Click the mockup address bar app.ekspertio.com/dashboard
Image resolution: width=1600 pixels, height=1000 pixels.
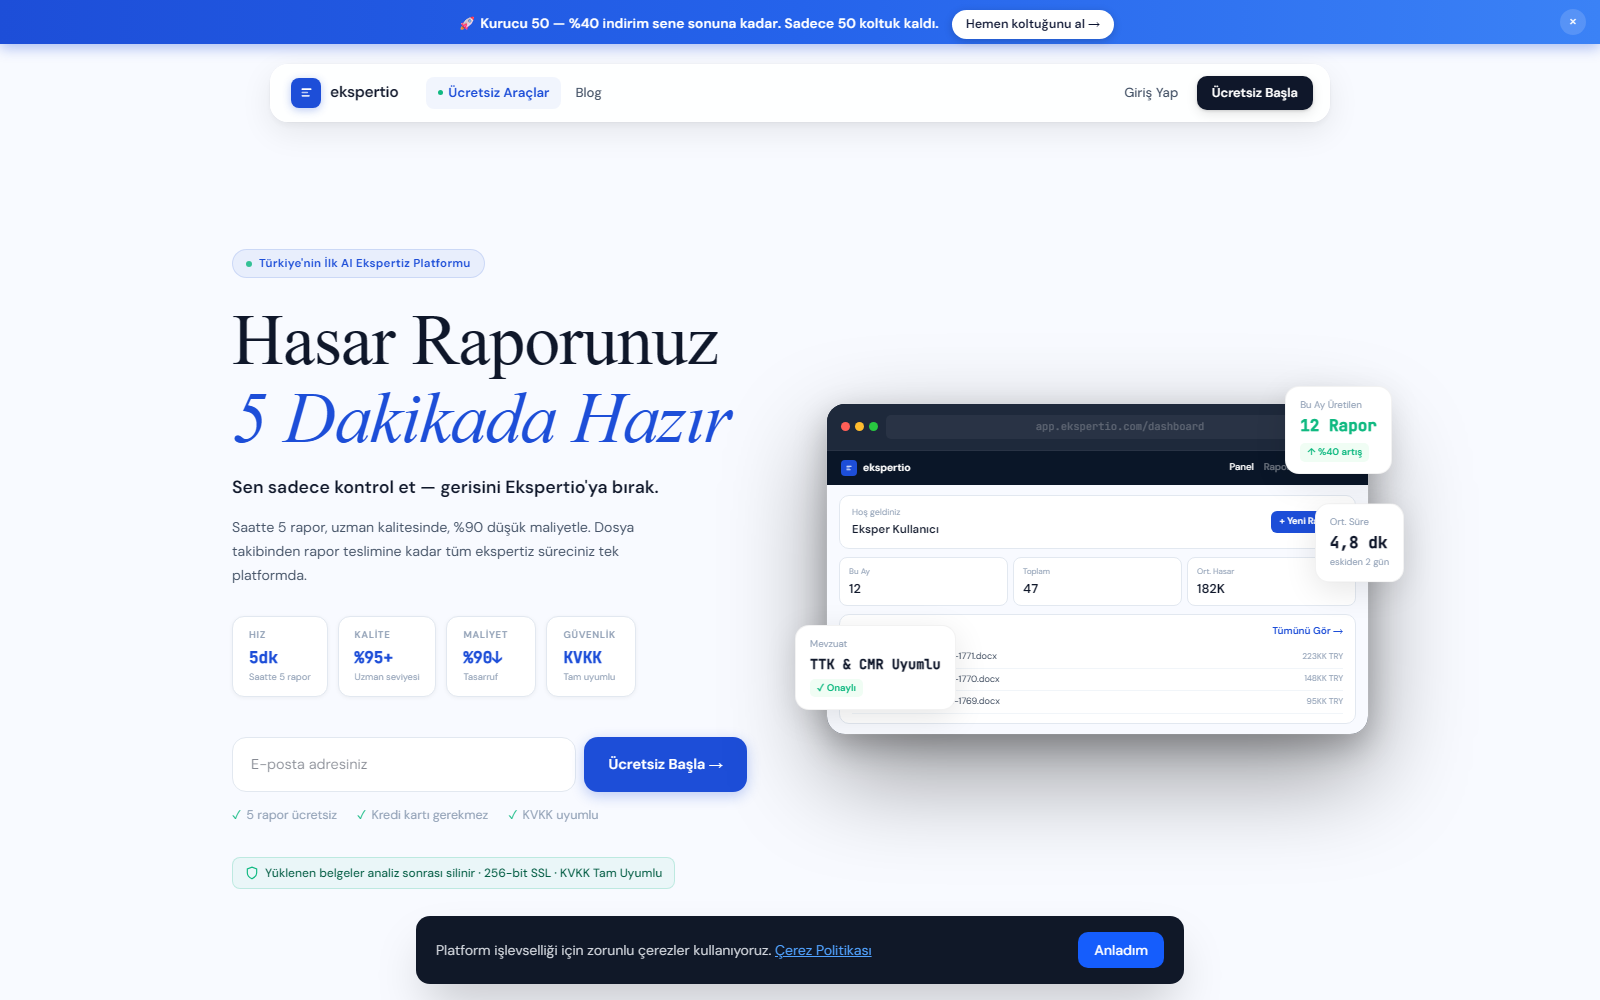(x=1120, y=427)
